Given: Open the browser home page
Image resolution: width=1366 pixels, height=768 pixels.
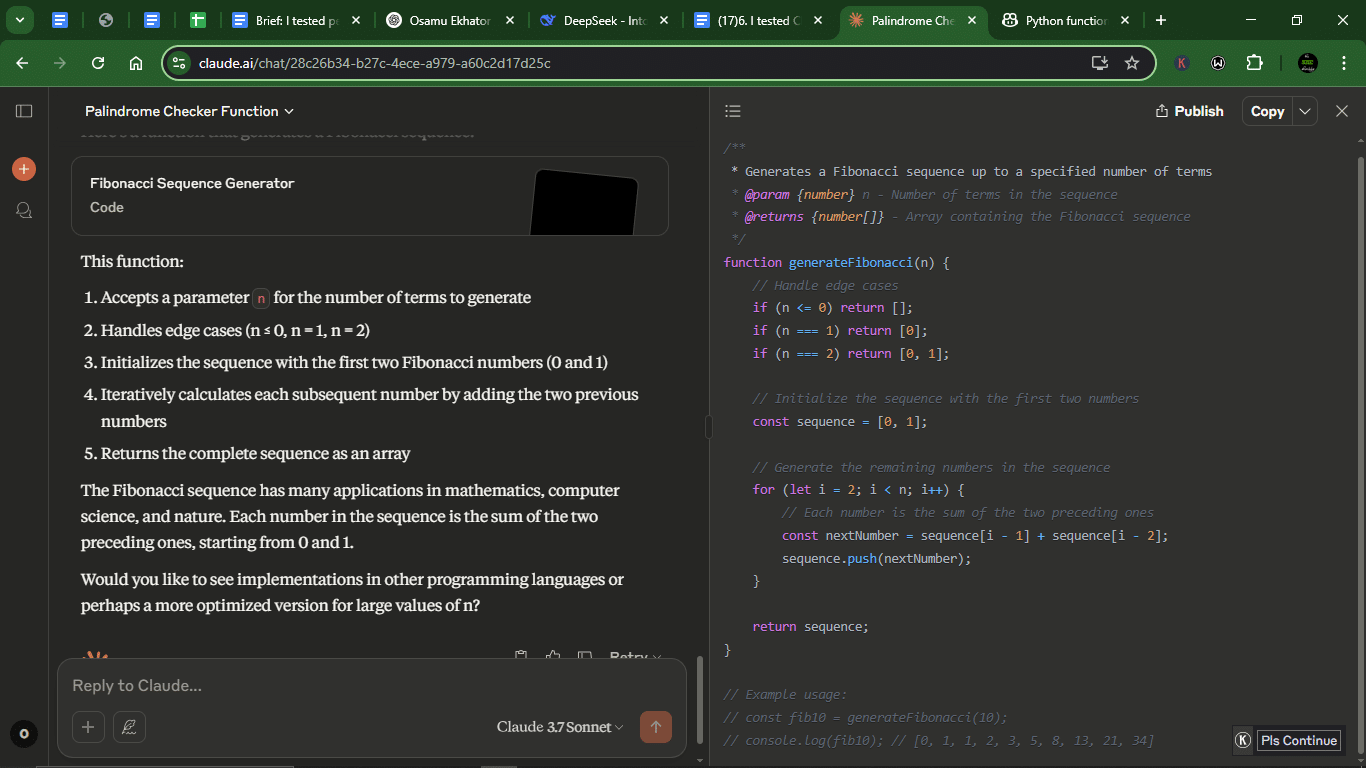Looking at the screenshot, I should point(136,62).
